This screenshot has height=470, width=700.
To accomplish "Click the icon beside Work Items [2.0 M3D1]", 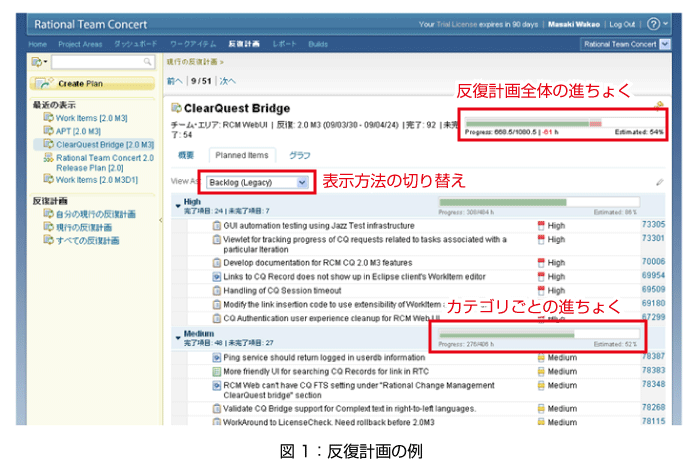I will click(48, 179).
